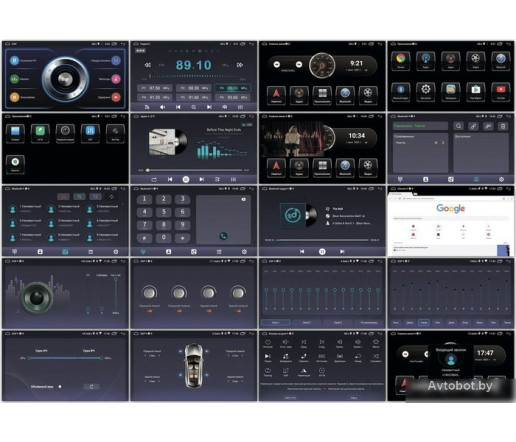Toggle the switch under the front right knob
This screenshot has height=442, width=516.
pyautogui.click(x=179, y=311)
